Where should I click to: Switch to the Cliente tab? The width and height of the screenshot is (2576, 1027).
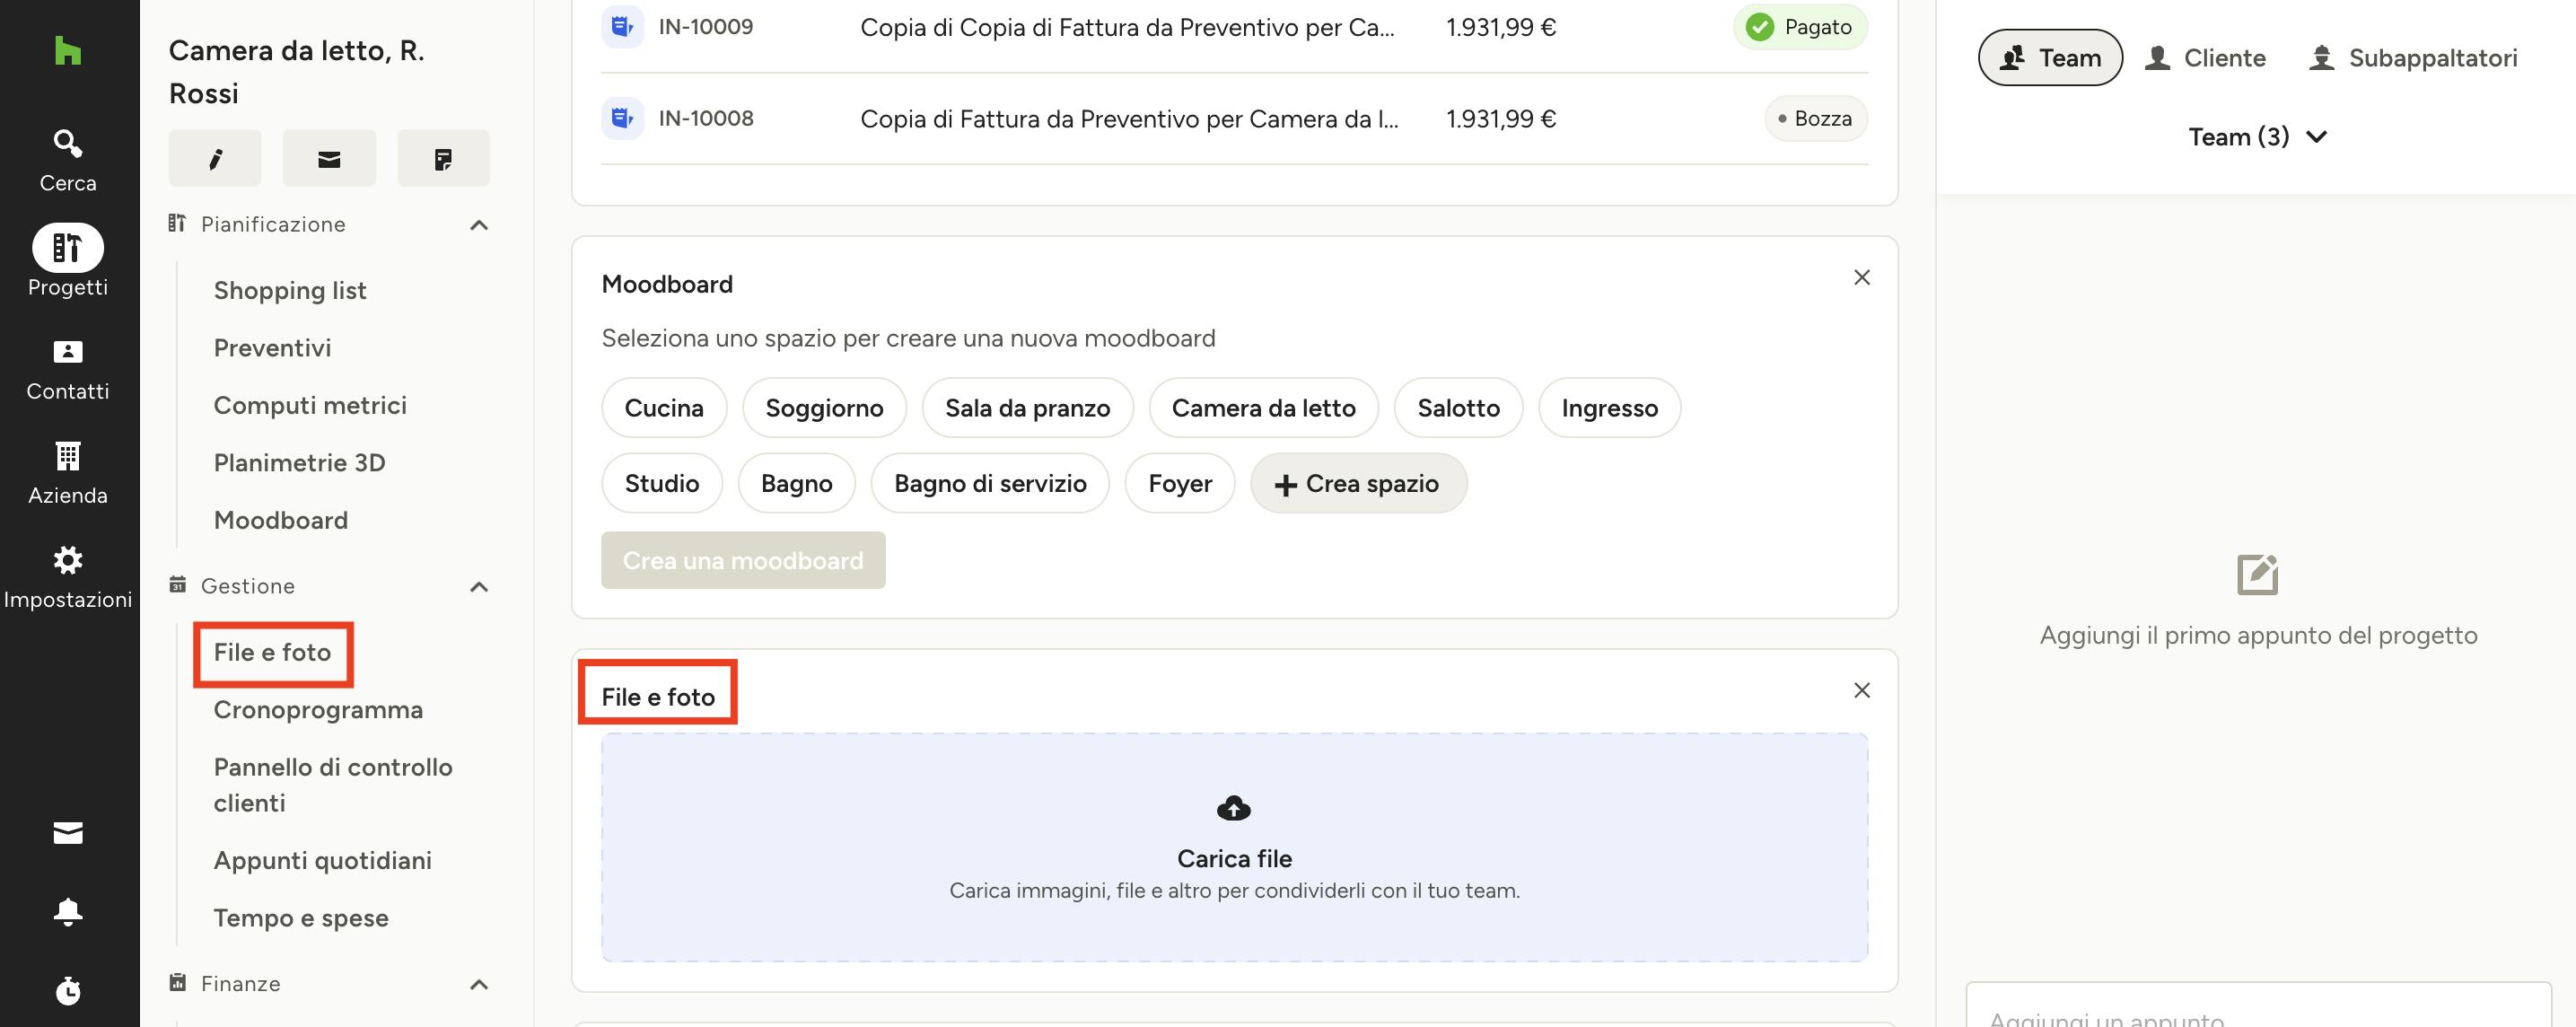point(2205,58)
